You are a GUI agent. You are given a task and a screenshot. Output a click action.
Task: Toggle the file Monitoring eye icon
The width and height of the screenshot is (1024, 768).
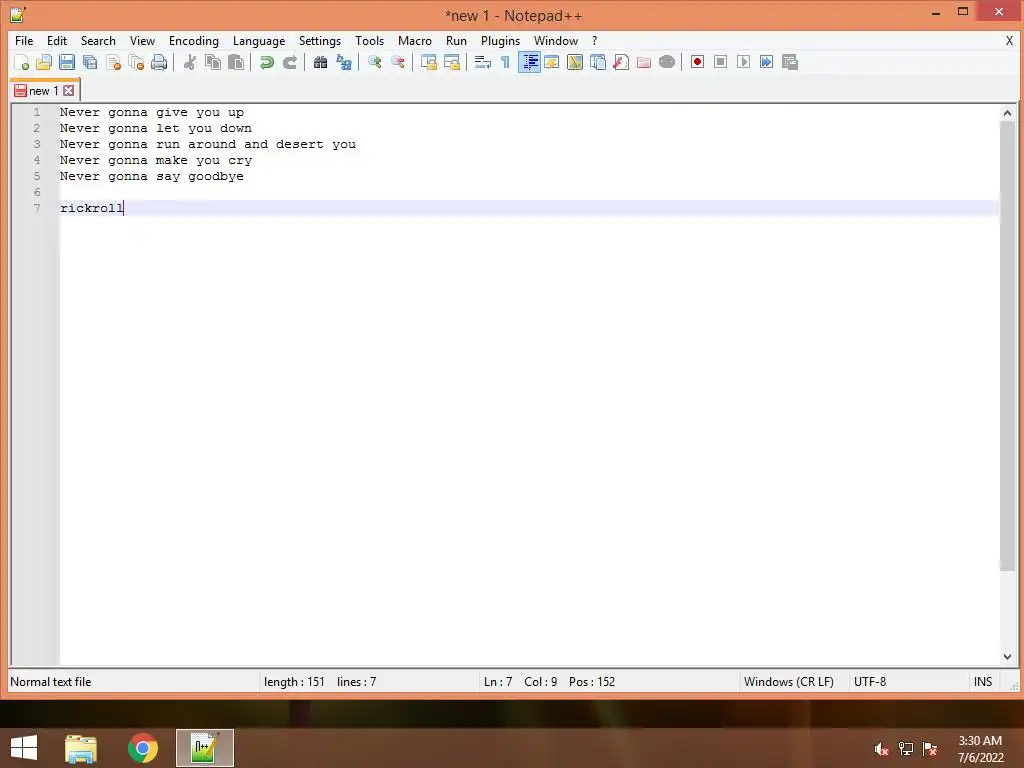click(667, 62)
